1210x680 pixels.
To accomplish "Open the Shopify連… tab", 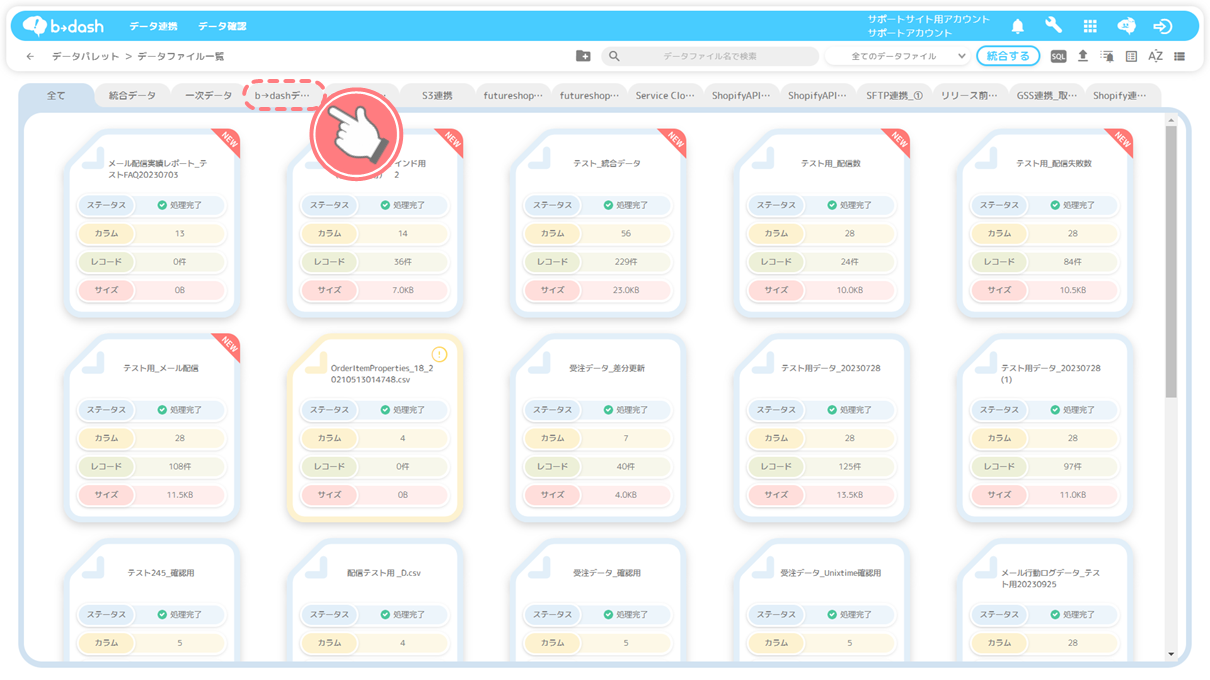I will click(1120, 96).
